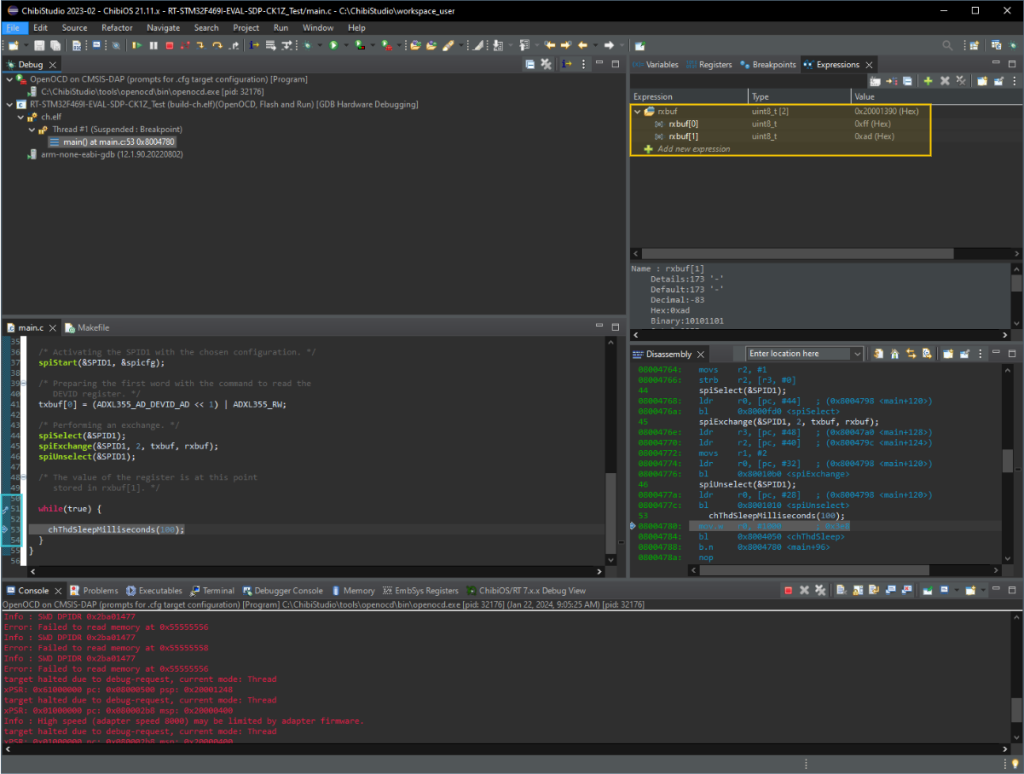Collapse the Thread #1 node

31,129
